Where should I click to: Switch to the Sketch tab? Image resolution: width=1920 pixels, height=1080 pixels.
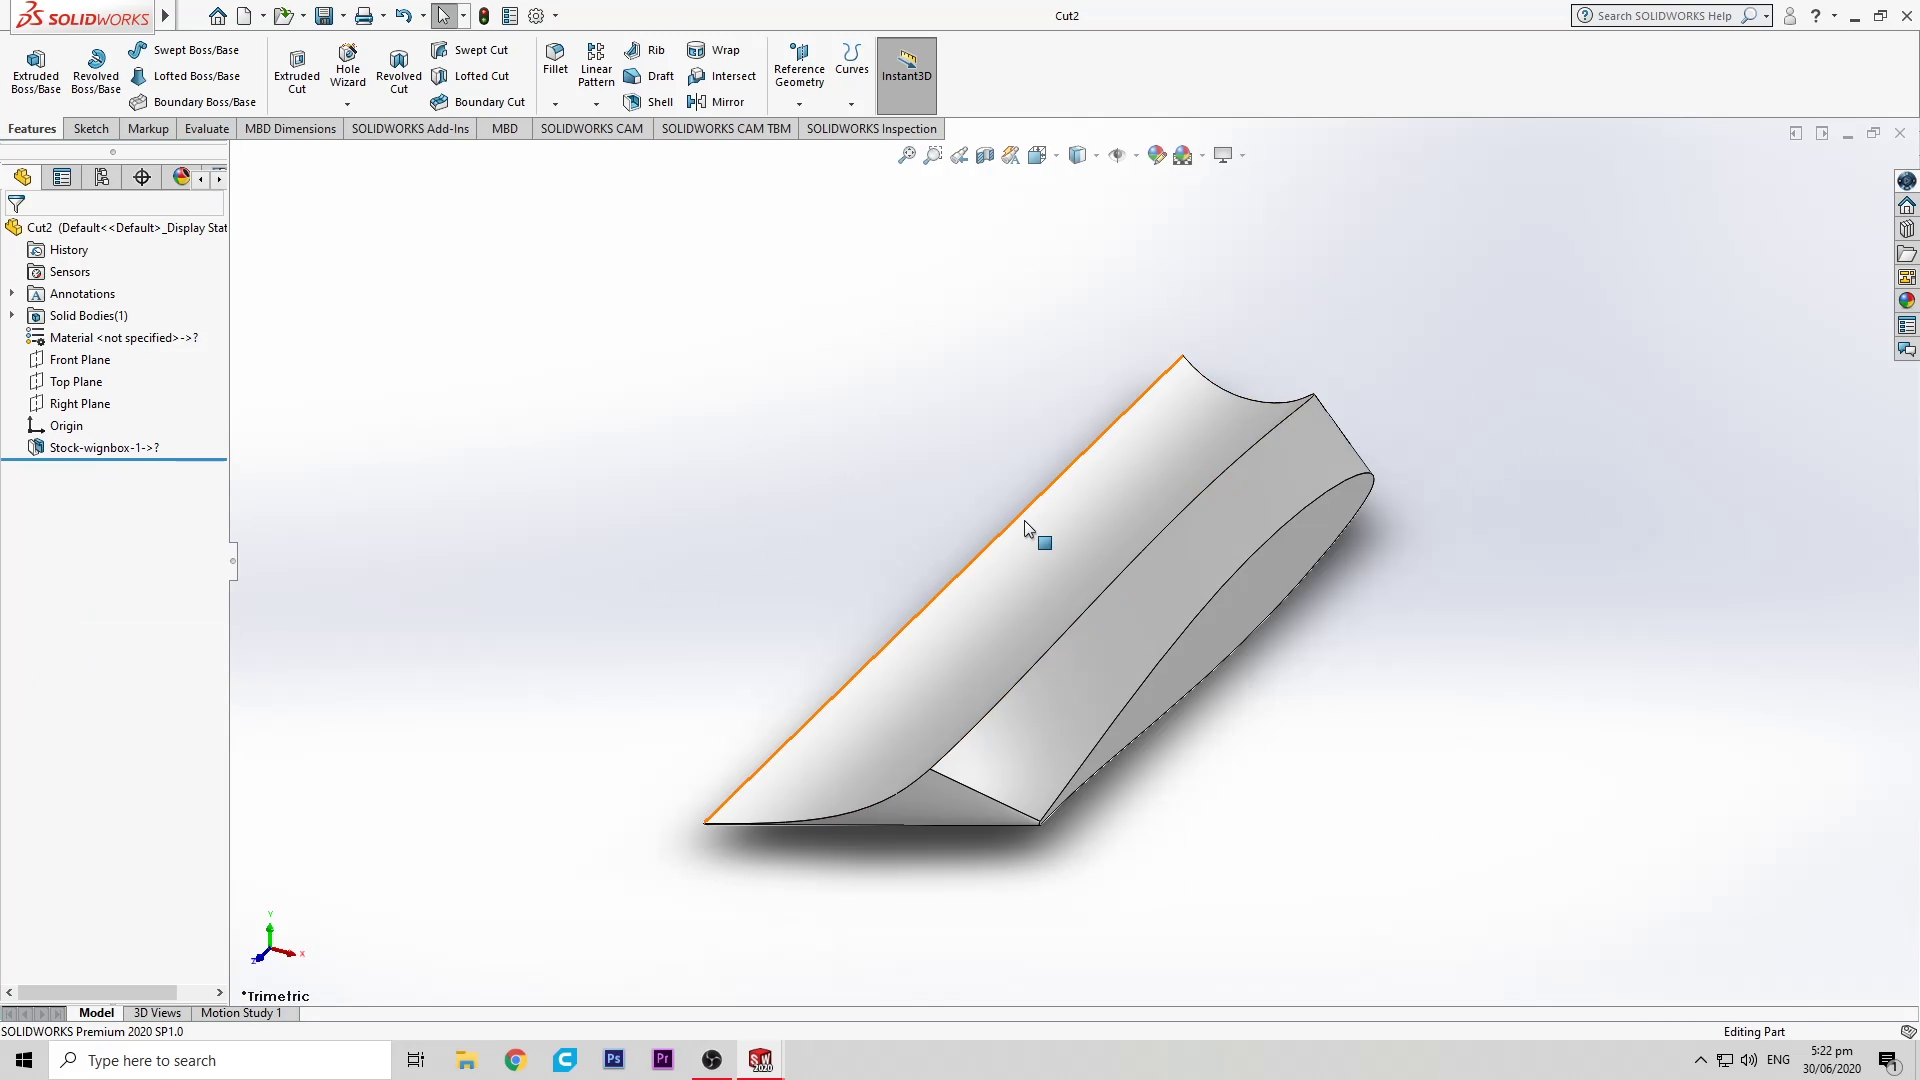91,129
